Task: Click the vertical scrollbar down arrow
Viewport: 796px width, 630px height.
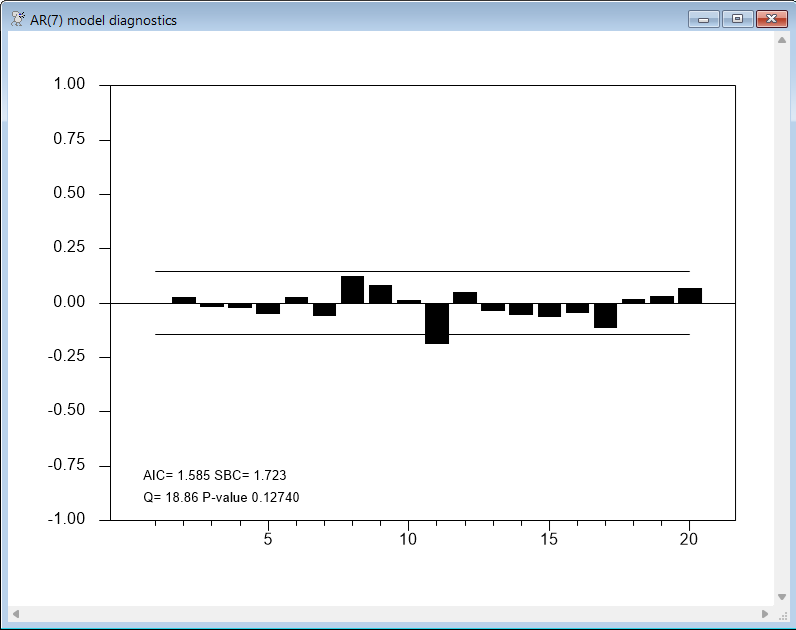Action: tap(781, 596)
